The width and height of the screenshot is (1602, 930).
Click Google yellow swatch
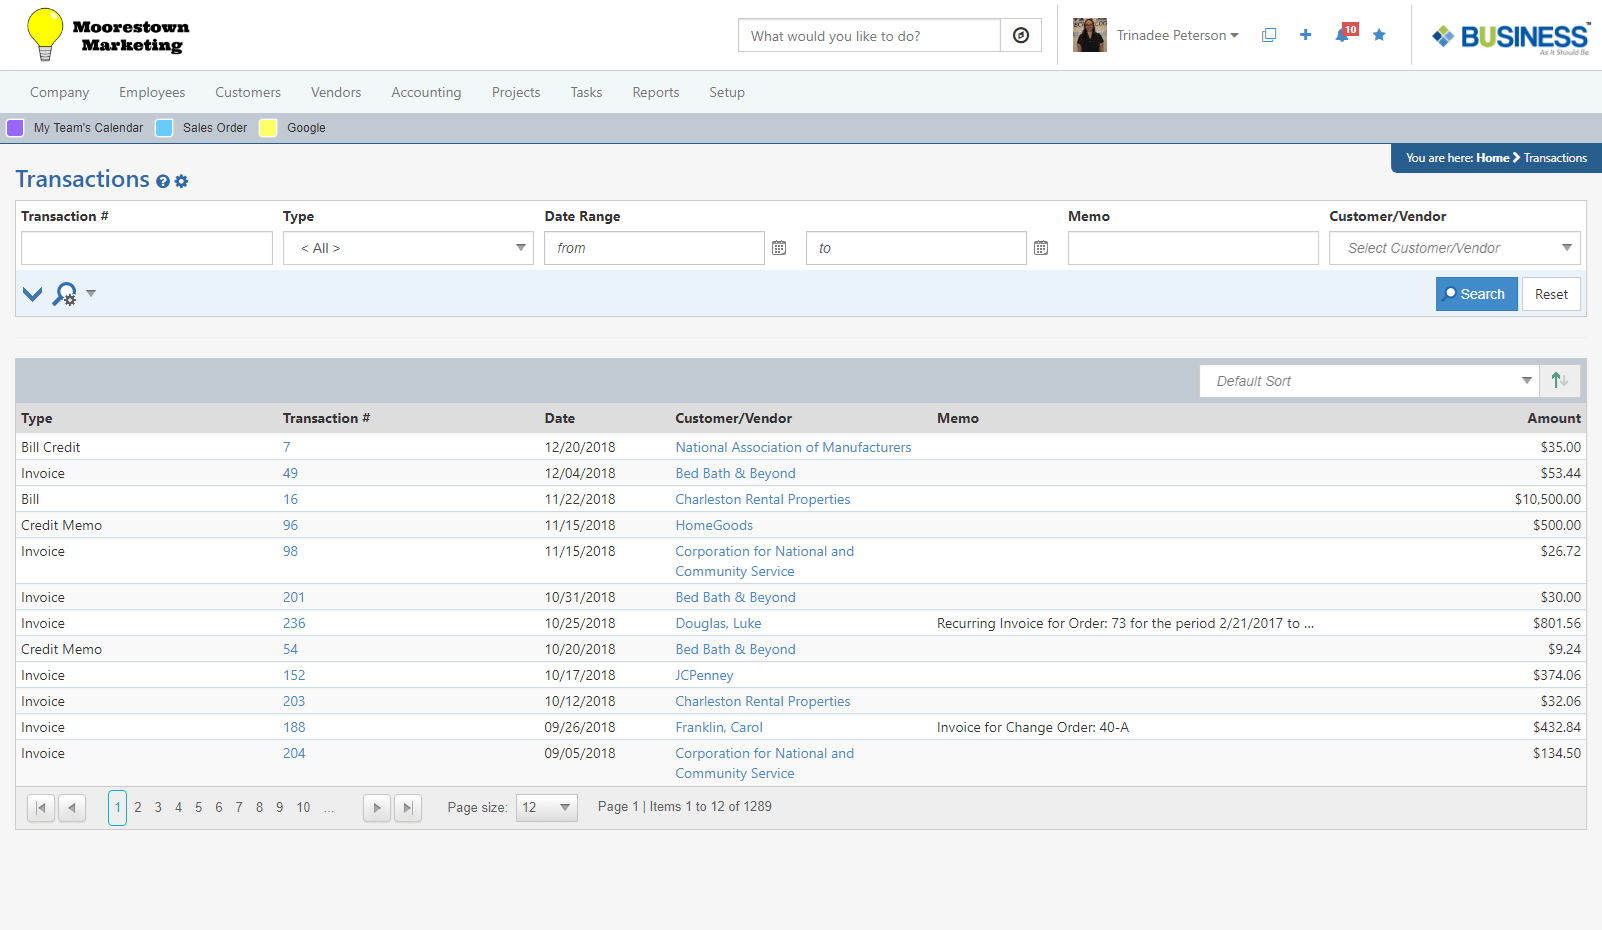click(x=268, y=127)
